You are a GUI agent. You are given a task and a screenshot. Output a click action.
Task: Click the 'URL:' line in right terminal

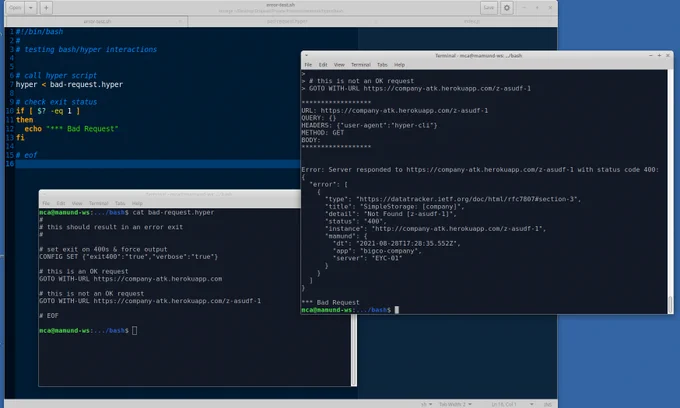coord(395,111)
